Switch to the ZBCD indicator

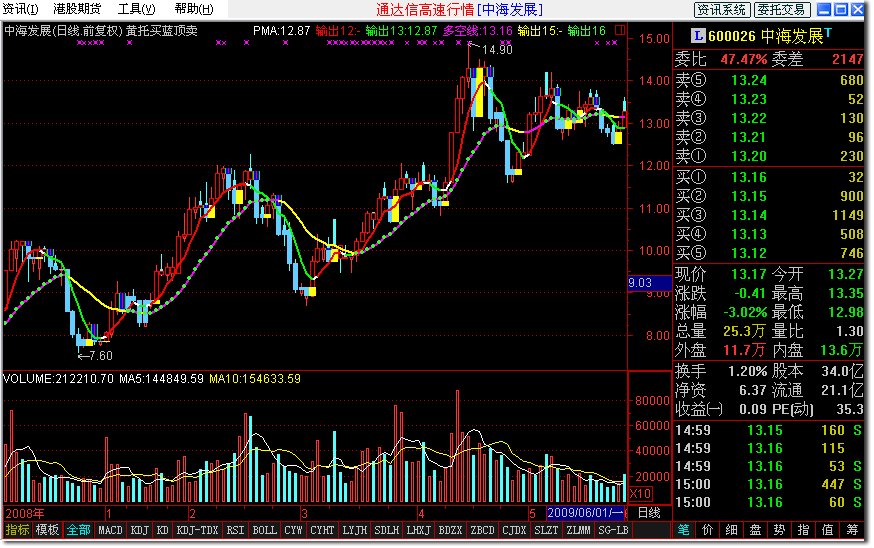click(x=482, y=530)
